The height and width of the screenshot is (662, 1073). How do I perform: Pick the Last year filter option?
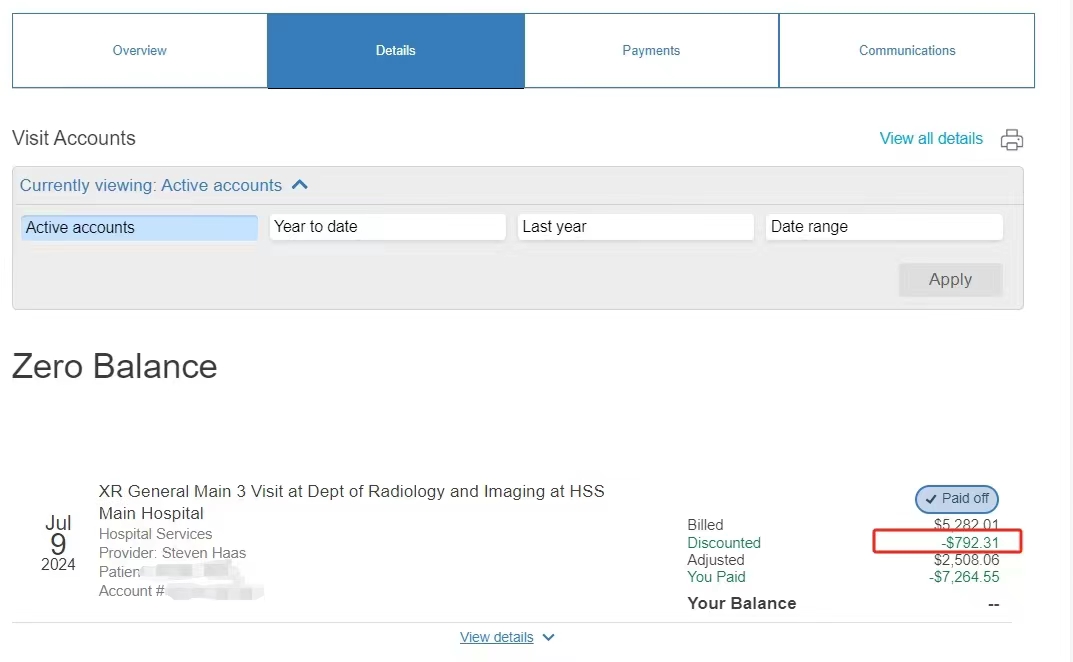pos(635,227)
